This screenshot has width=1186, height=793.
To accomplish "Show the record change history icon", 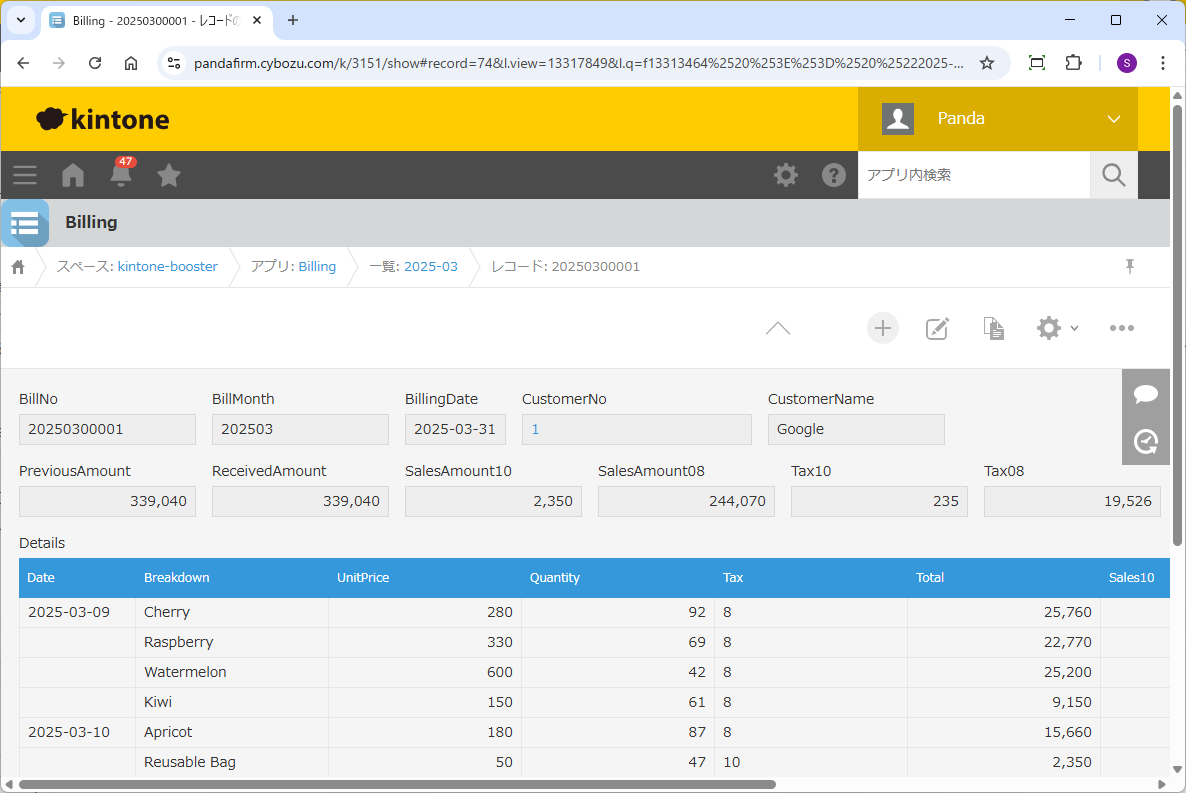I will (x=1145, y=441).
